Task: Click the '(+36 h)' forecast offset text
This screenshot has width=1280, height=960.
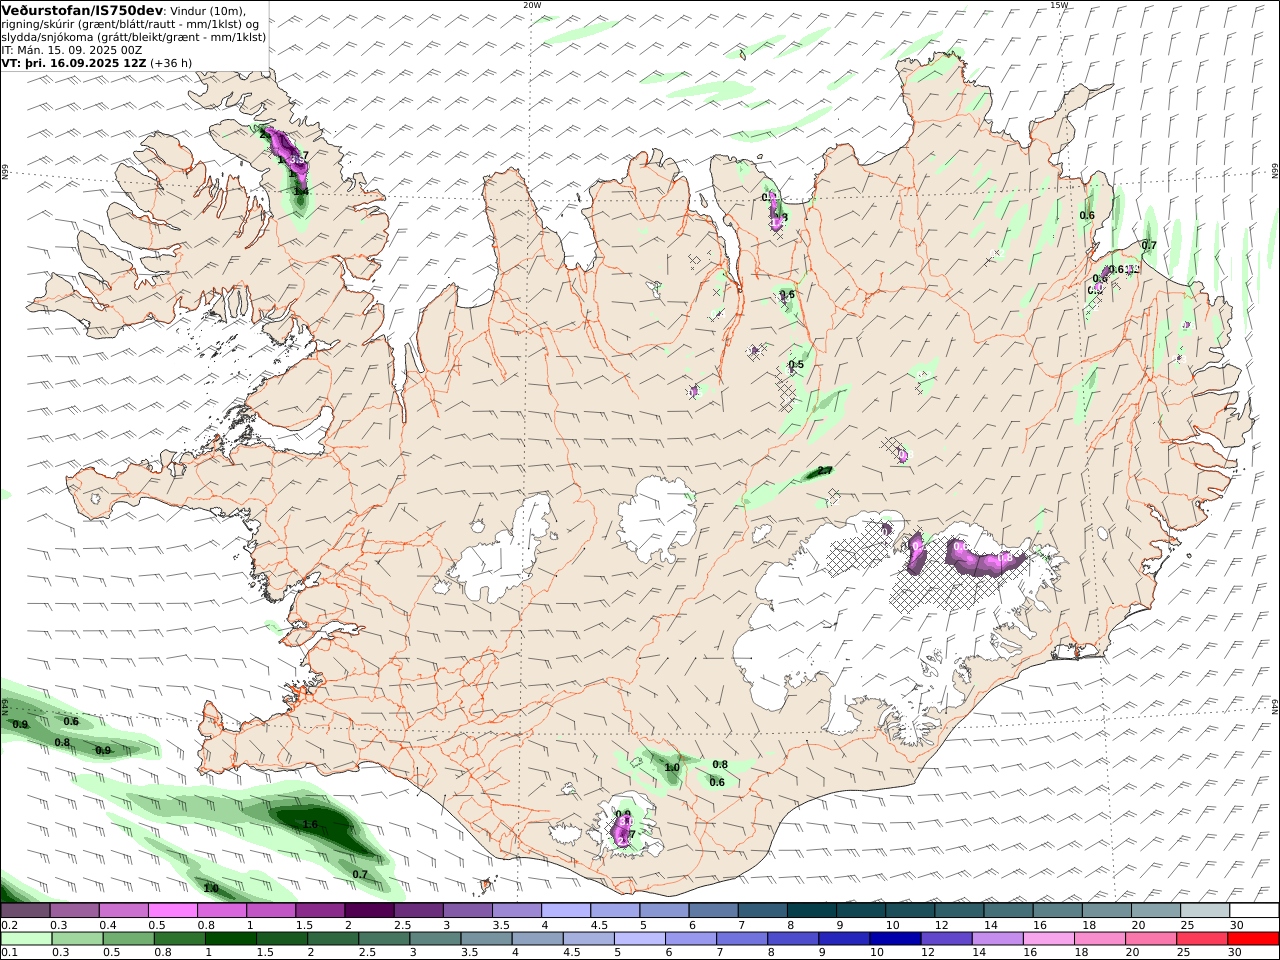Action: [x=172, y=62]
